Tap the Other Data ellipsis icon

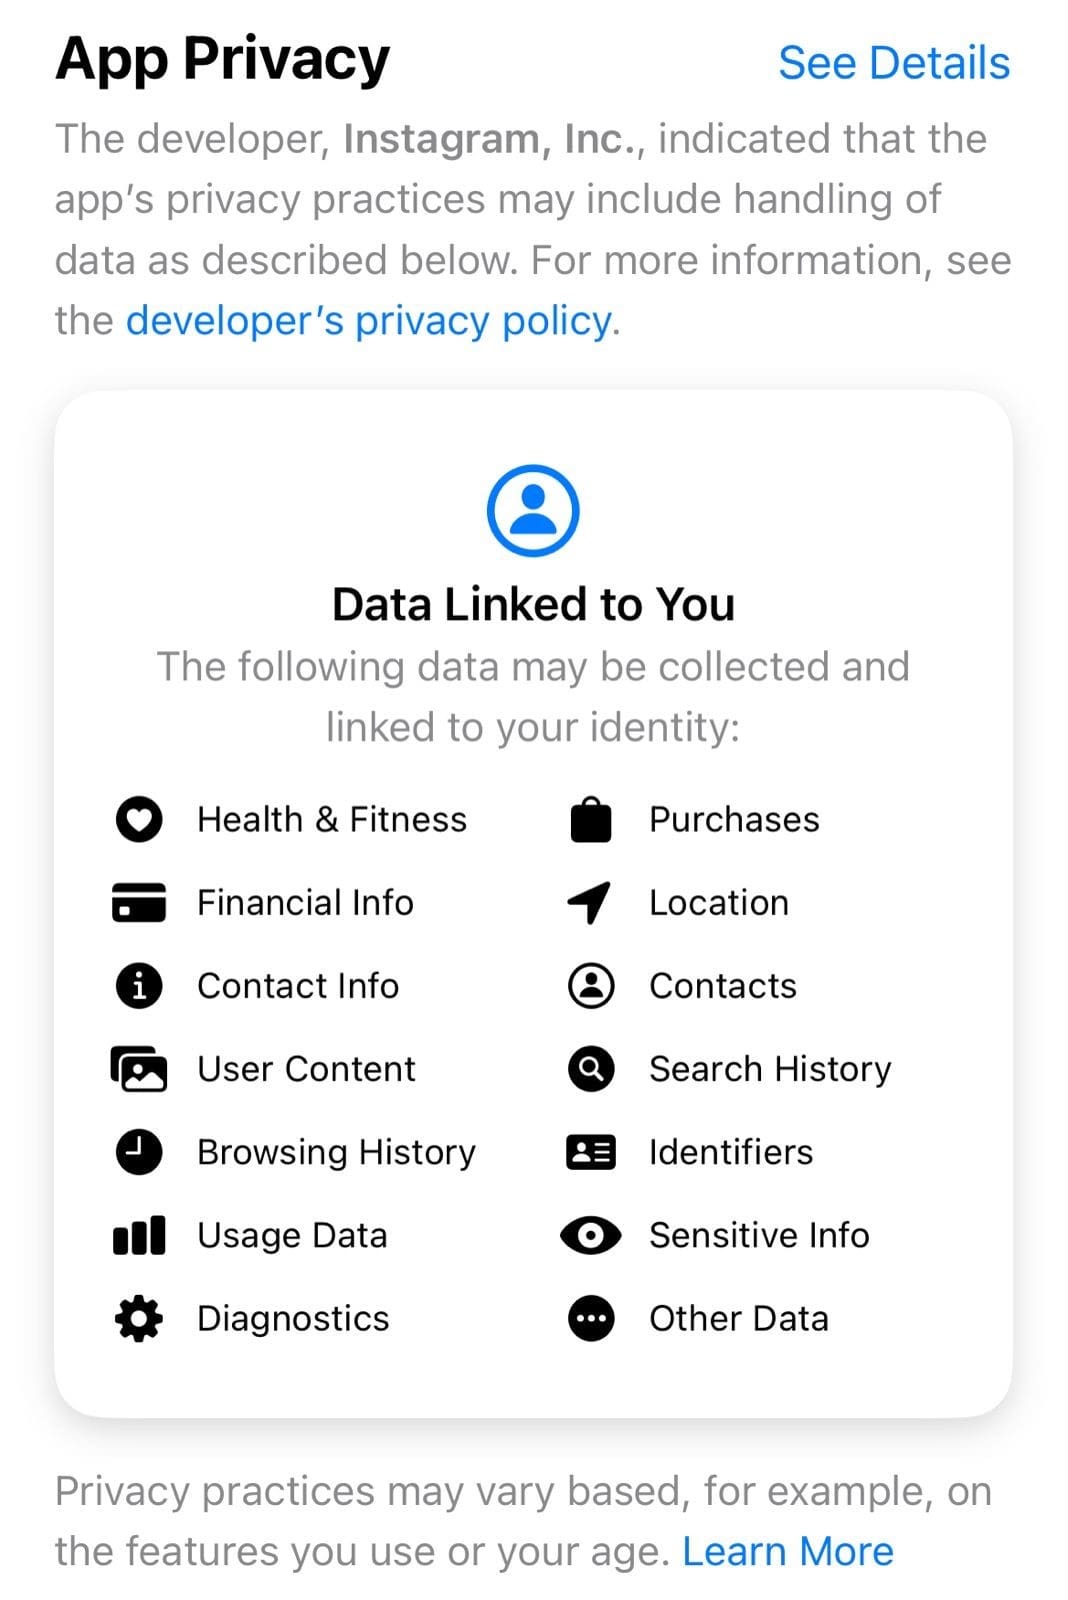click(591, 1318)
